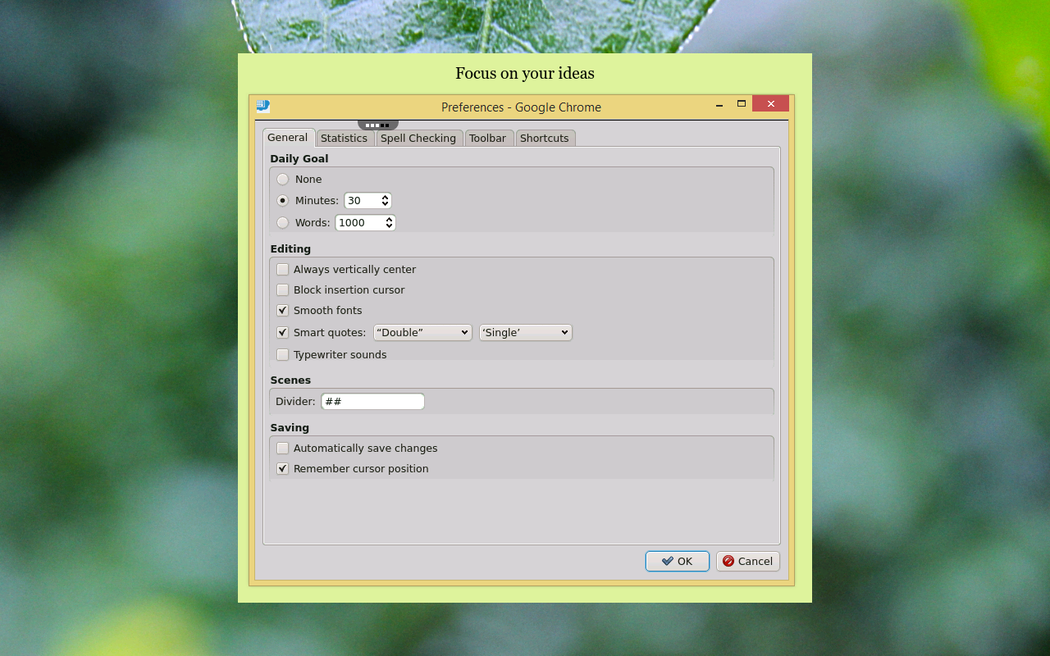Click the scene Divider text field
Viewport: 1050px width, 656px height.
[372, 402]
